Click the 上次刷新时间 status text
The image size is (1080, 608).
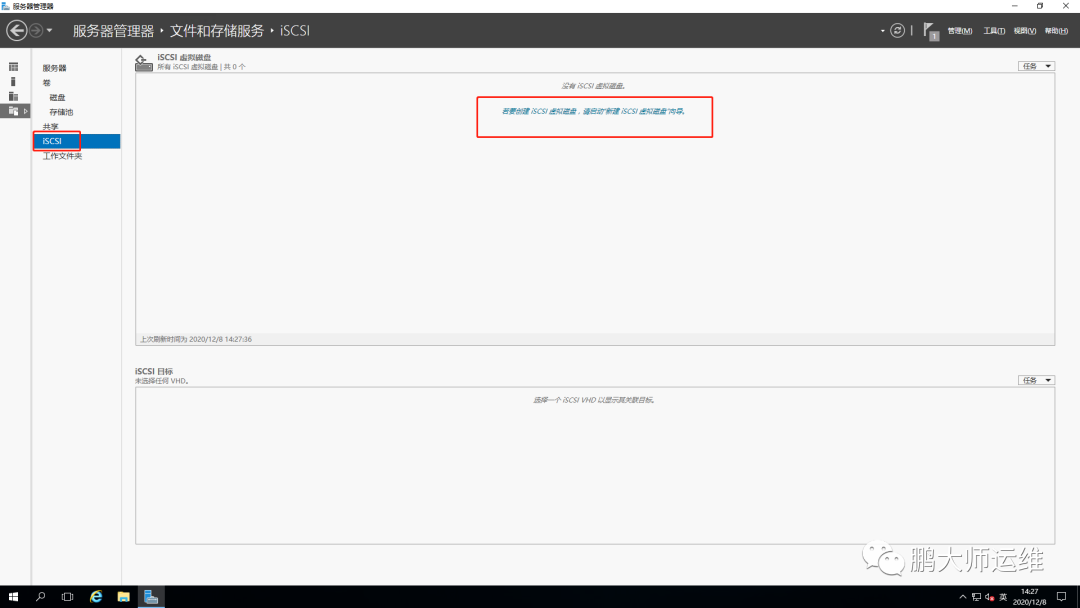click(196, 339)
